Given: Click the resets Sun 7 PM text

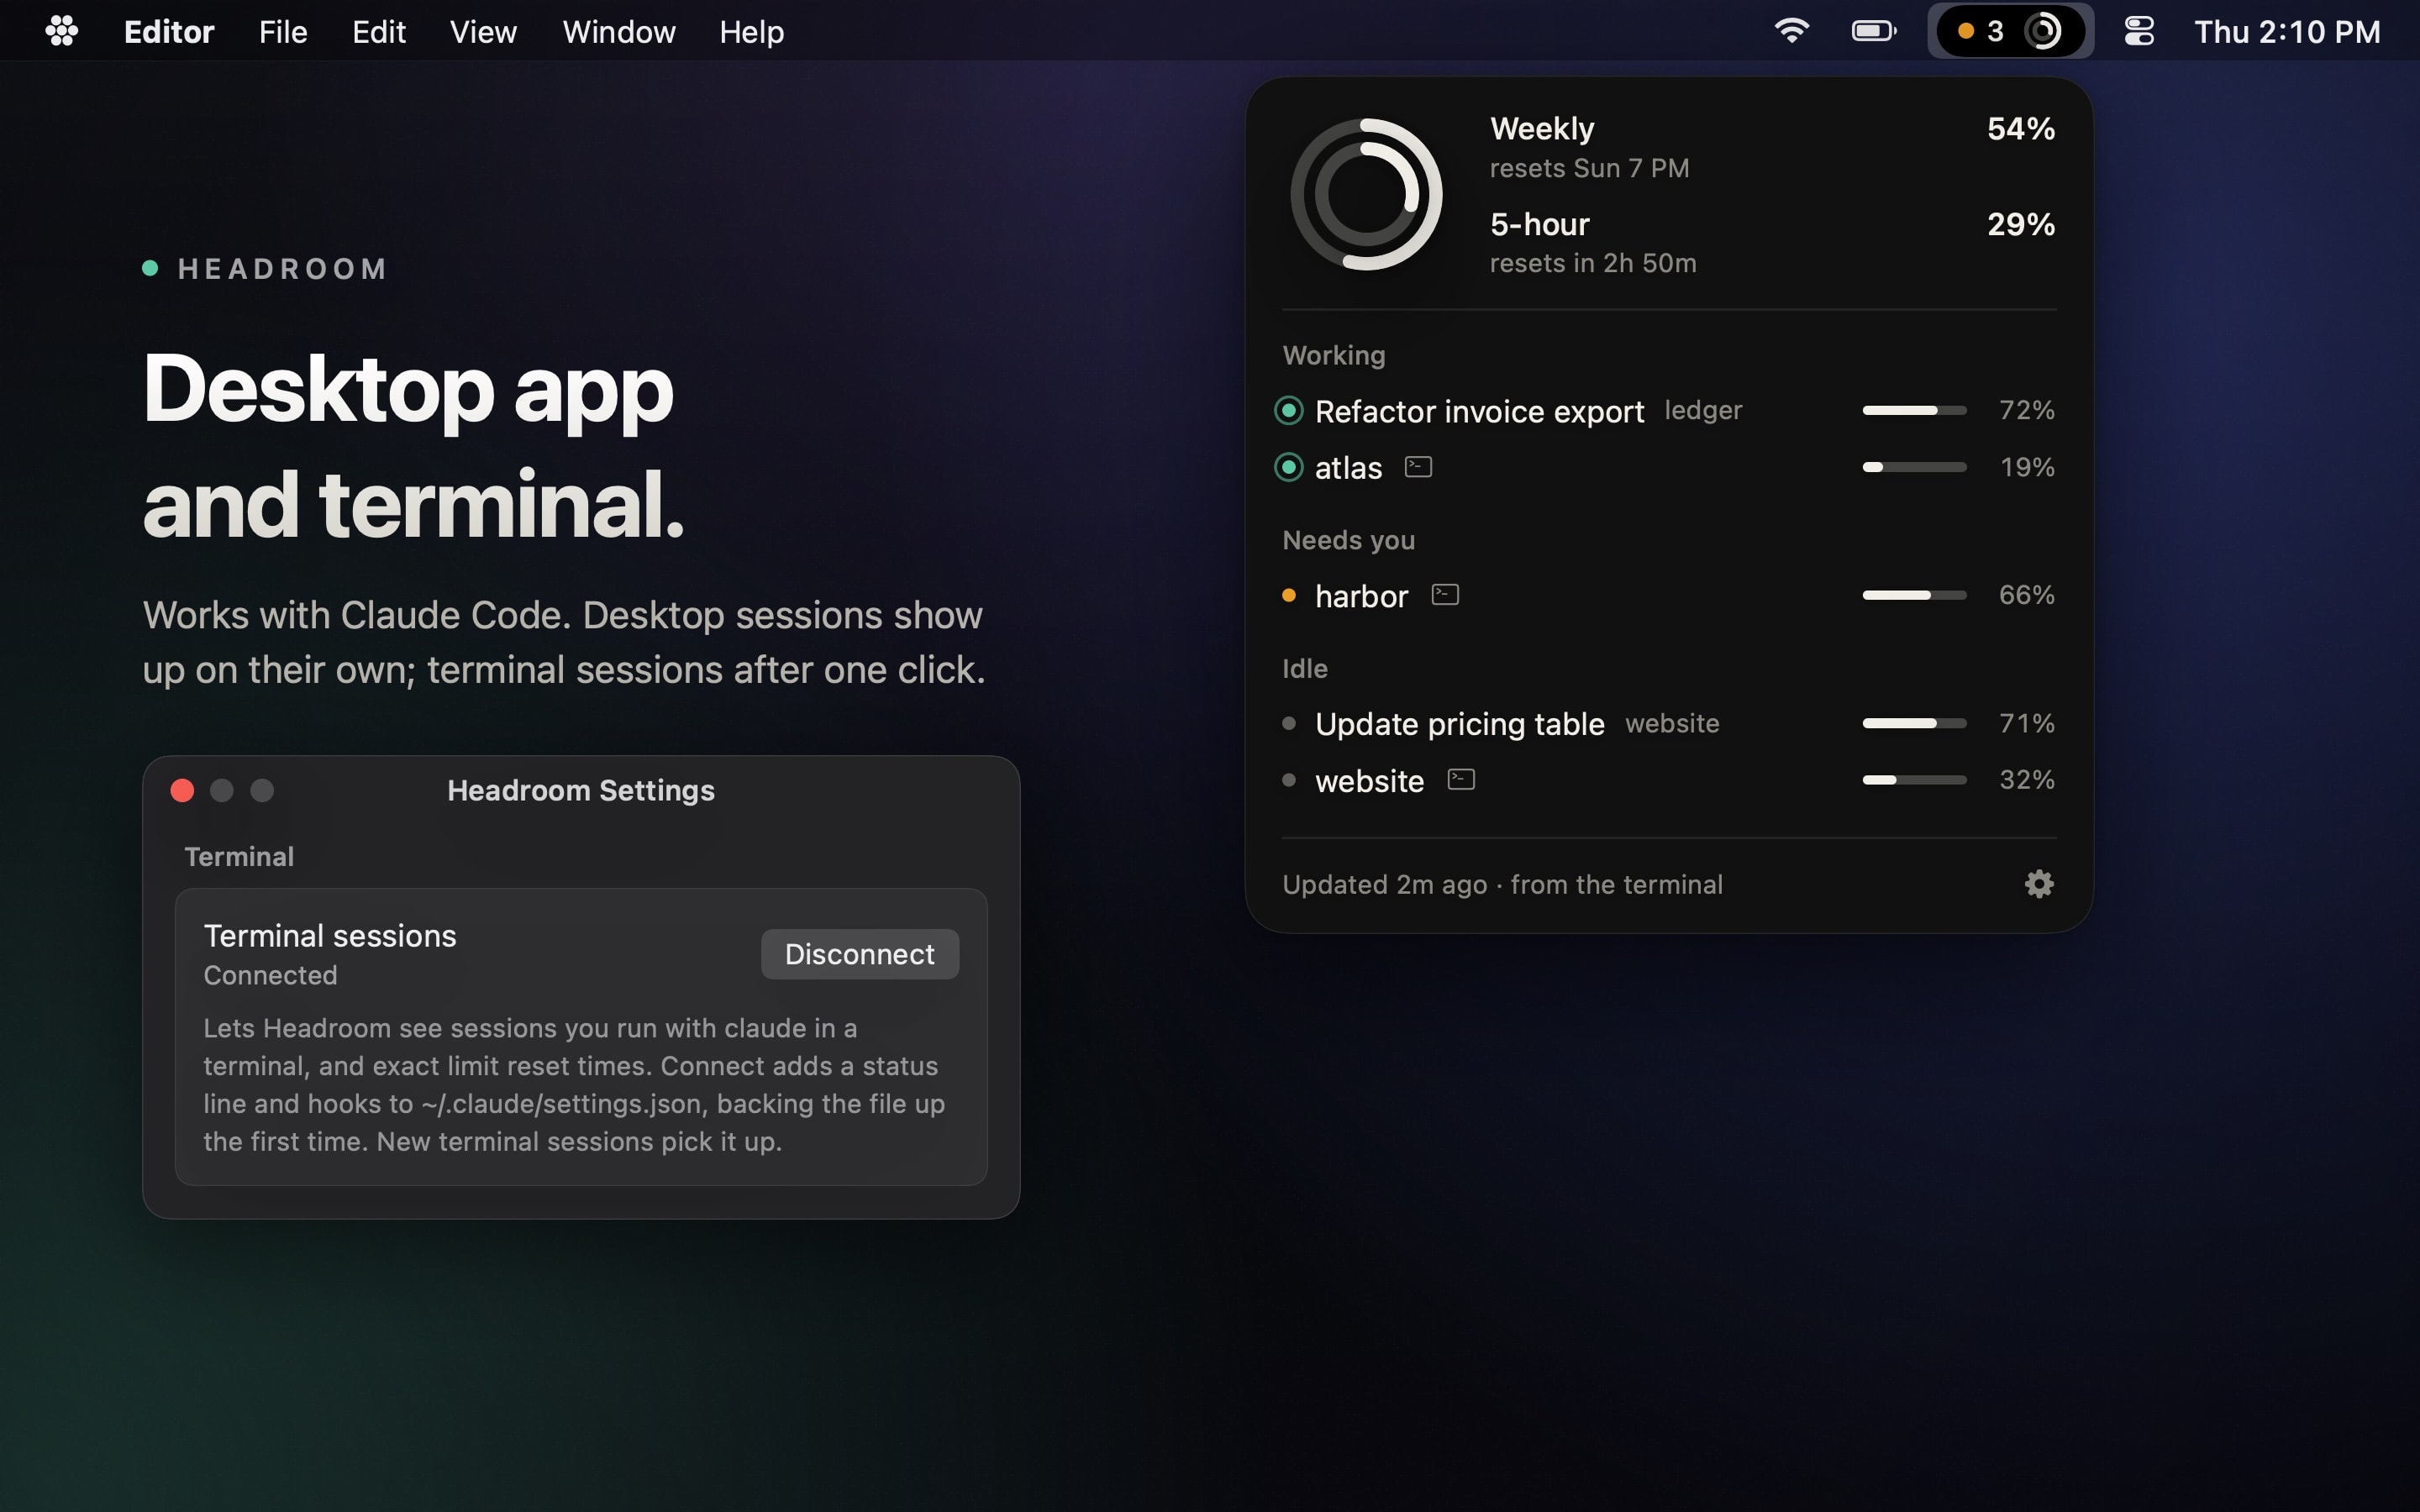Looking at the screenshot, I should [x=1589, y=168].
